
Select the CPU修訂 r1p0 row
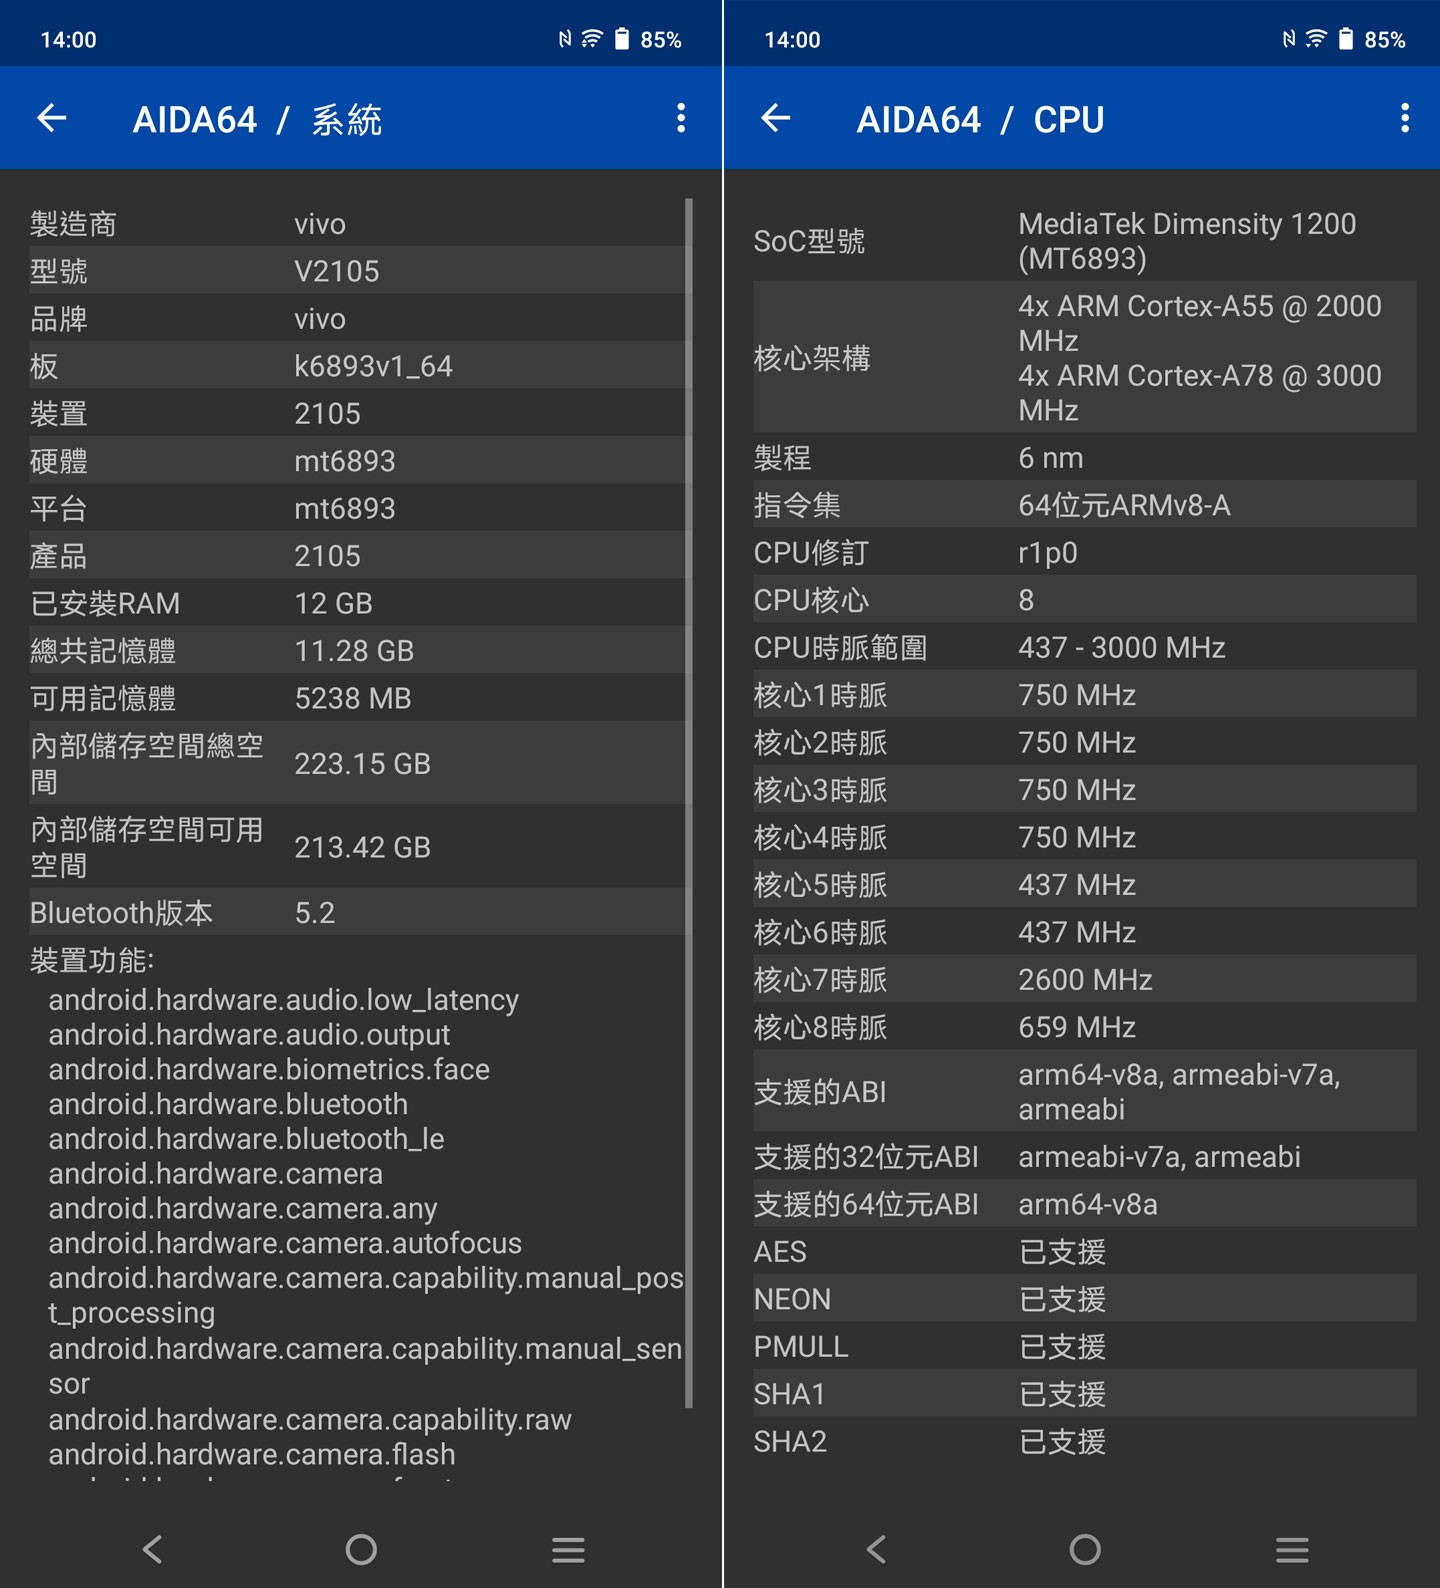tap(1084, 552)
